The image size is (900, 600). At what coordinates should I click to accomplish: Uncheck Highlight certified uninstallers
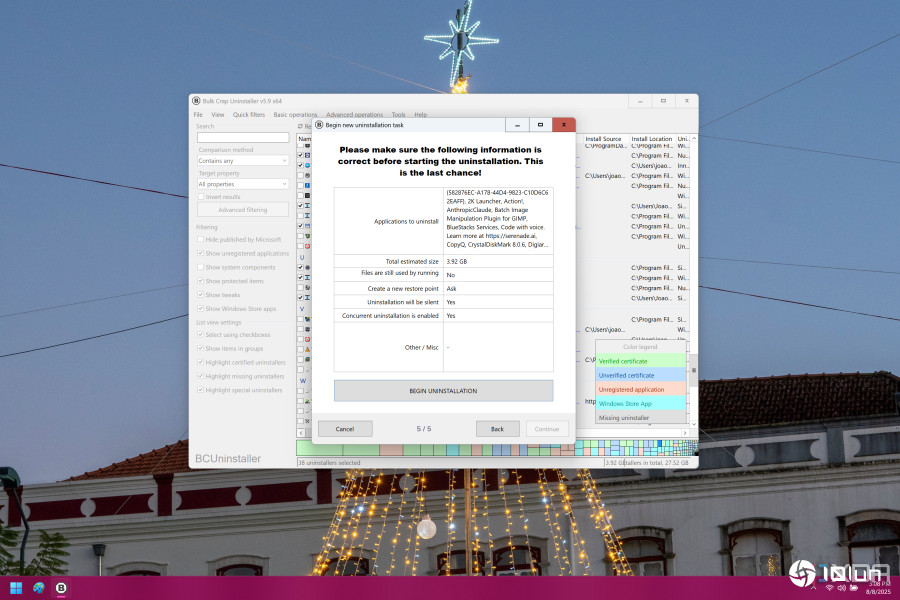201,362
